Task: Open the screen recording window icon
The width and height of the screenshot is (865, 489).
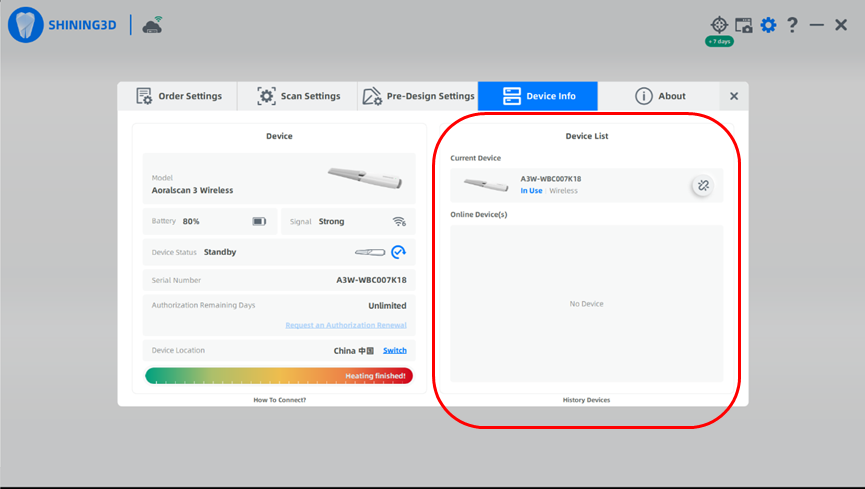Action: coord(743,25)
